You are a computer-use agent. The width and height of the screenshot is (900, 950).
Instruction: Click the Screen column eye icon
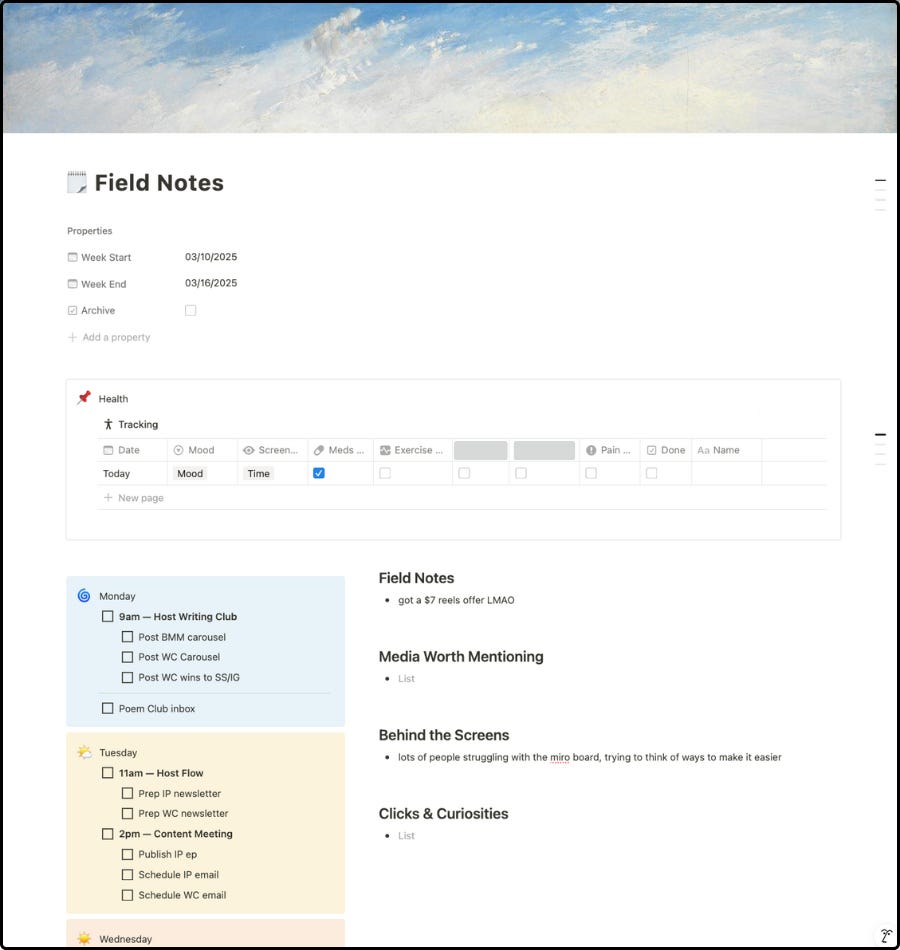[x=248, y=450]
